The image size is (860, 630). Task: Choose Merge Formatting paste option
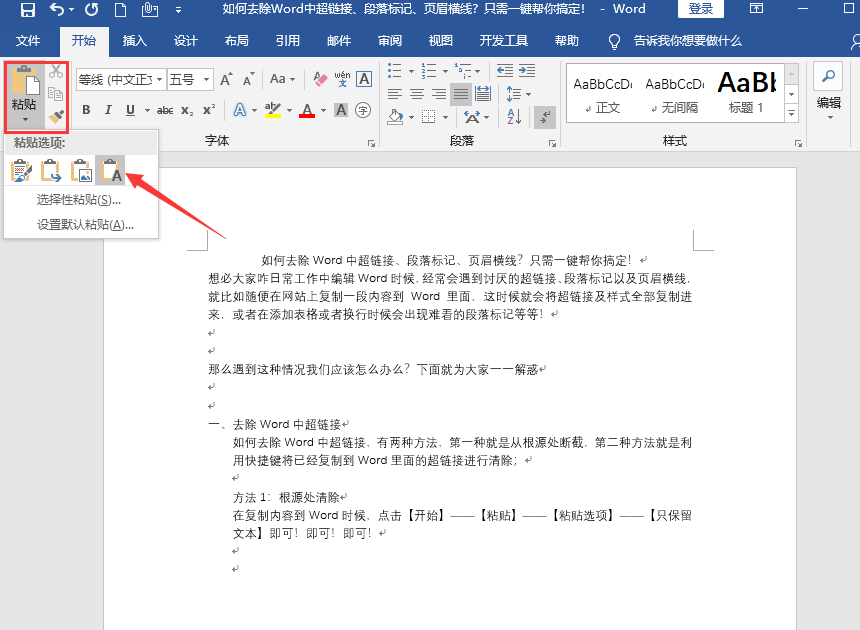point(52,171)
